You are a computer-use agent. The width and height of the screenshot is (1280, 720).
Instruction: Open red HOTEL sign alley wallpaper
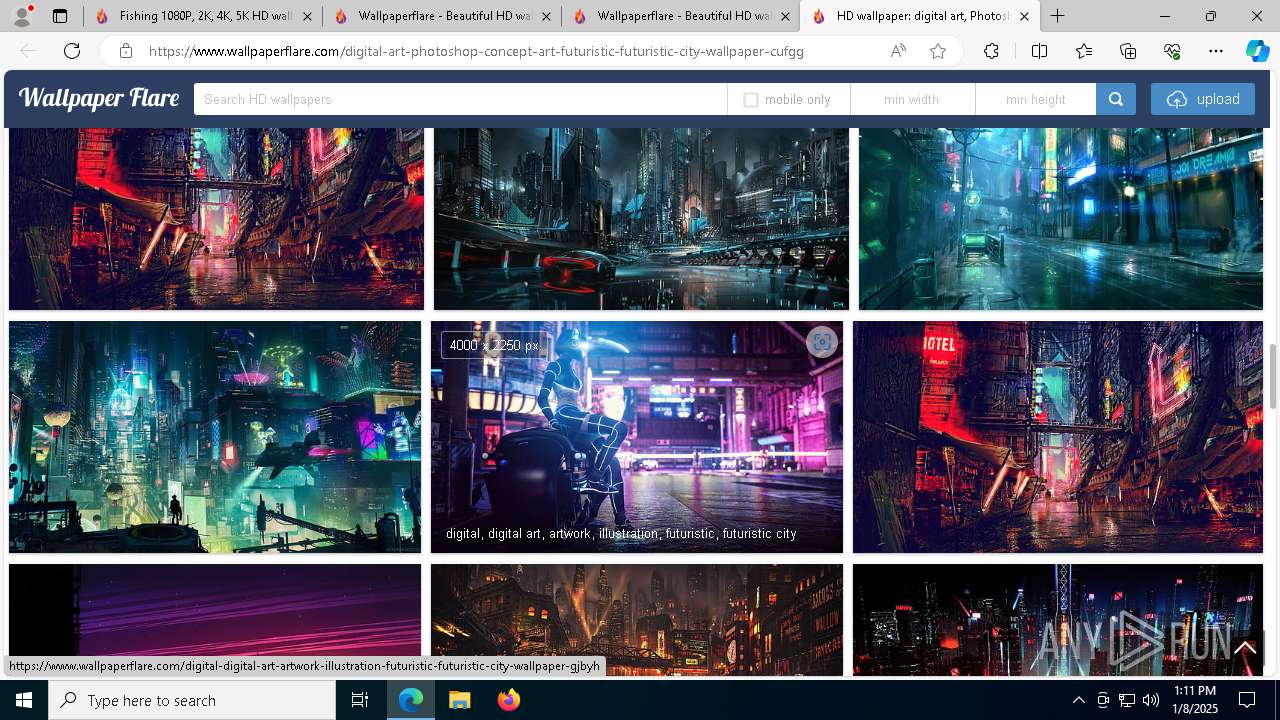coord(1058,436)
